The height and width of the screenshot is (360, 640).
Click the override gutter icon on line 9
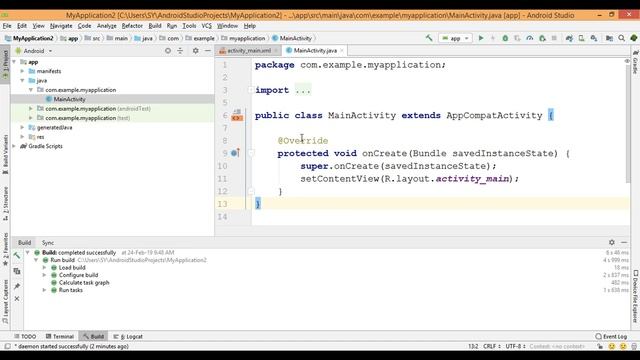(x=235, y=153)
